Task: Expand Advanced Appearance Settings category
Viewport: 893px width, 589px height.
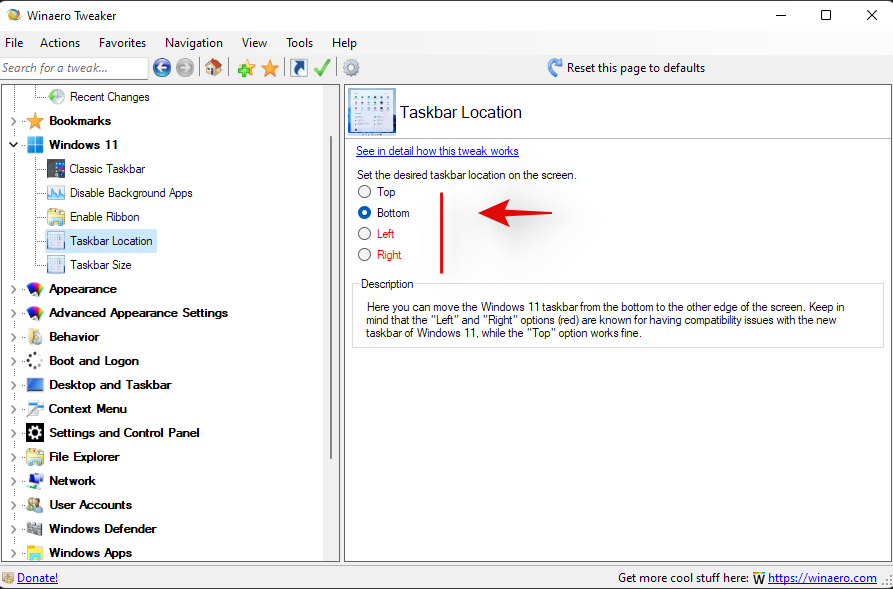Action: [14, 313]
